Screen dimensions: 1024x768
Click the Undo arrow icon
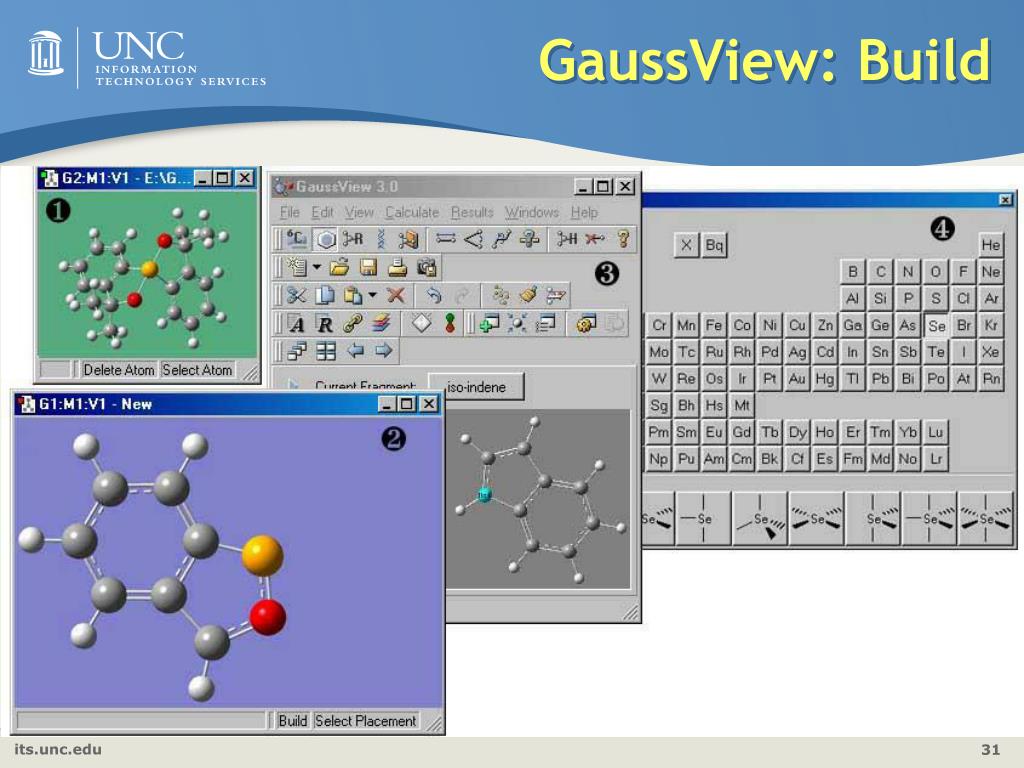(x=434, y=295)
